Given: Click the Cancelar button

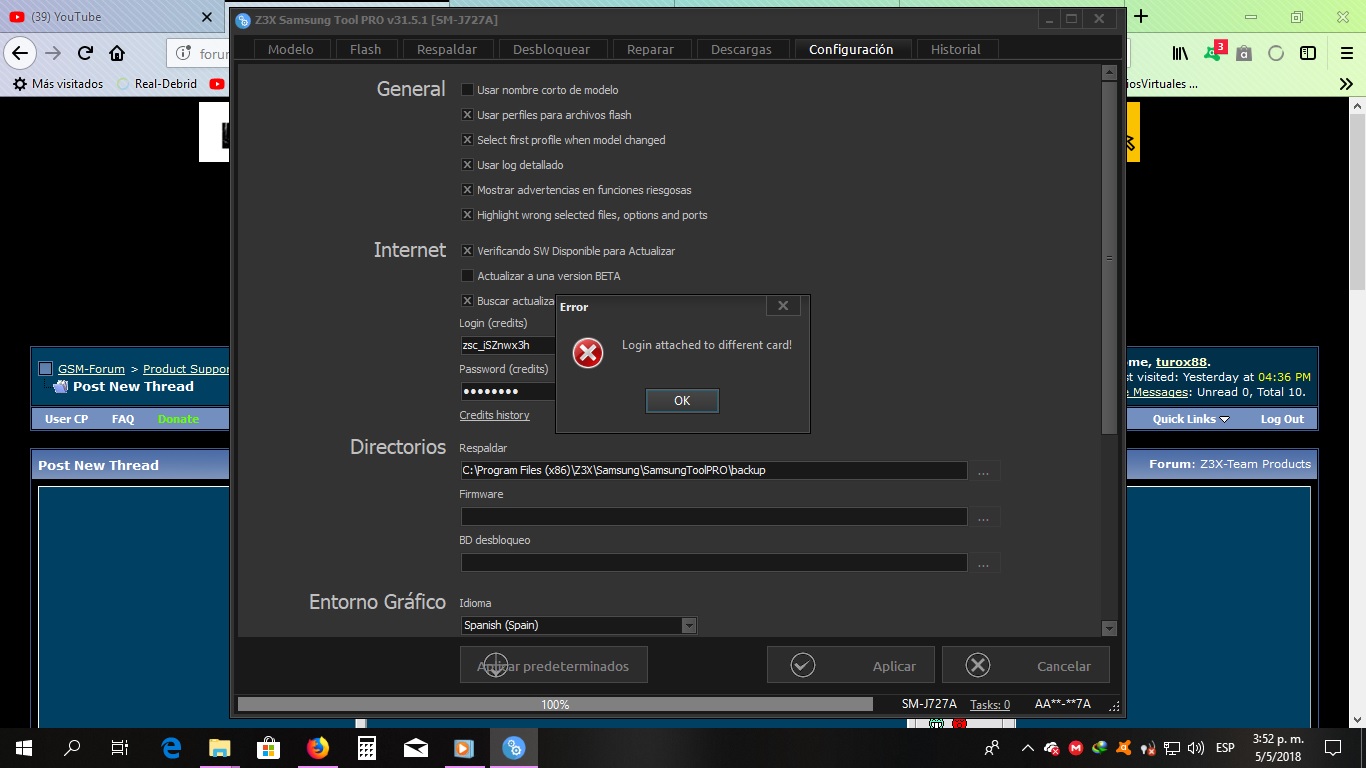Looking at the screenshot, I should click(1025, 665).
